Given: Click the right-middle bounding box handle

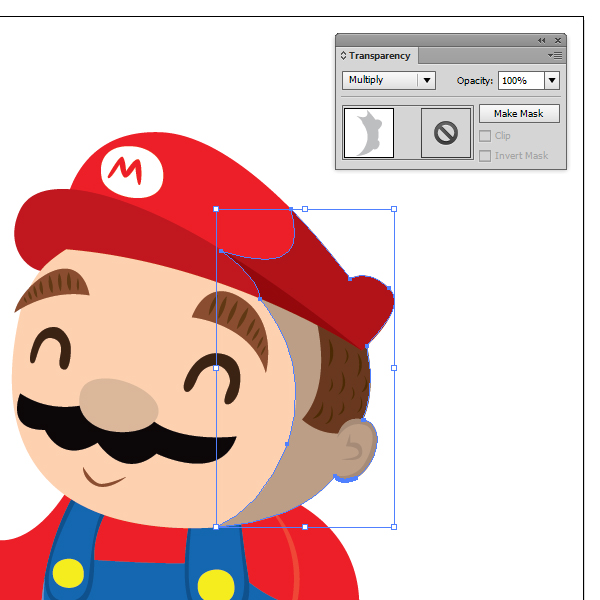Looking at the screenshot, I should click(394, 368).
